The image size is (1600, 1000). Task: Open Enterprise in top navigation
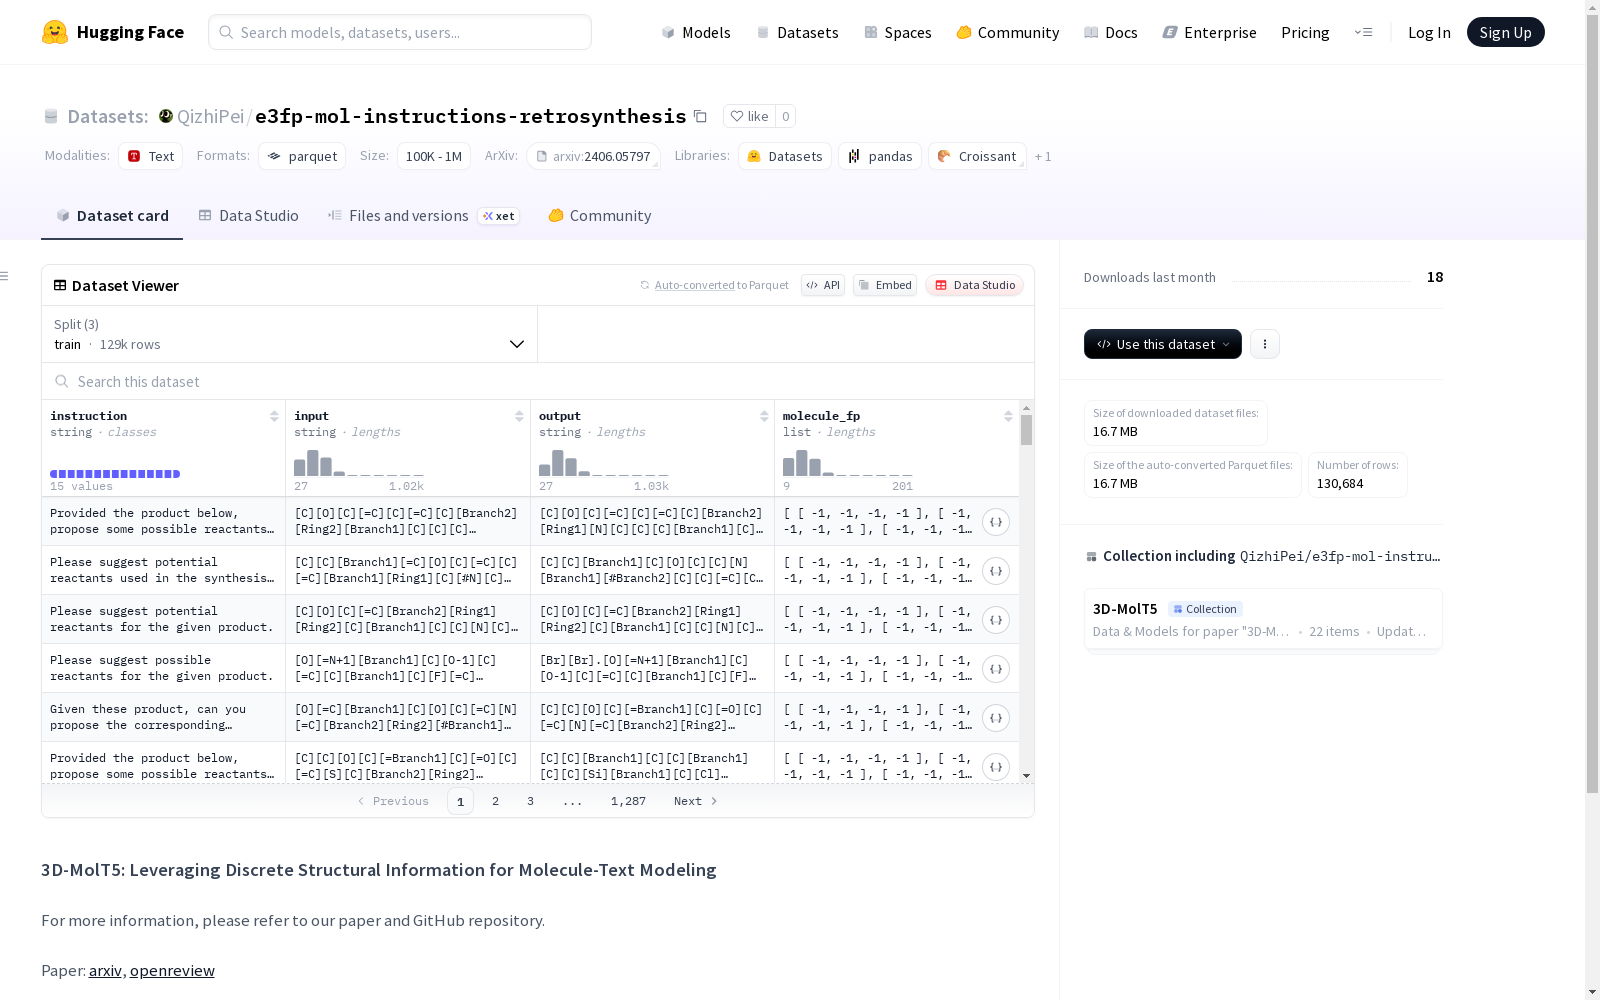1209,32
